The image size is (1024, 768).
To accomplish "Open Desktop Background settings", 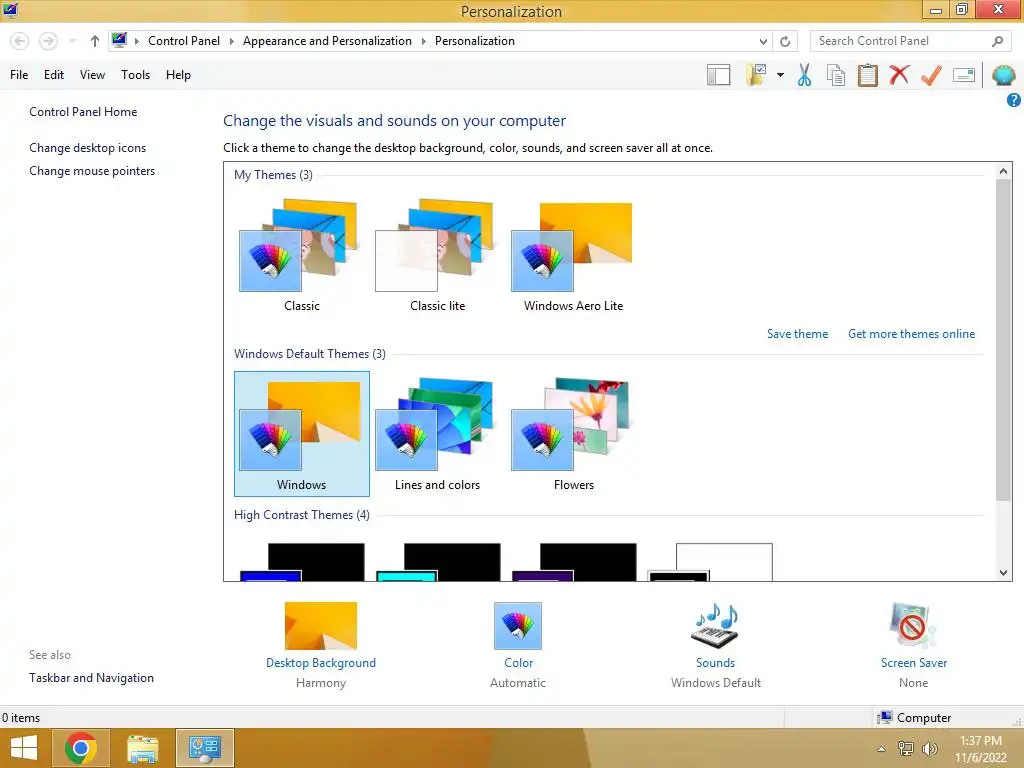I will [x=321, y=645].
